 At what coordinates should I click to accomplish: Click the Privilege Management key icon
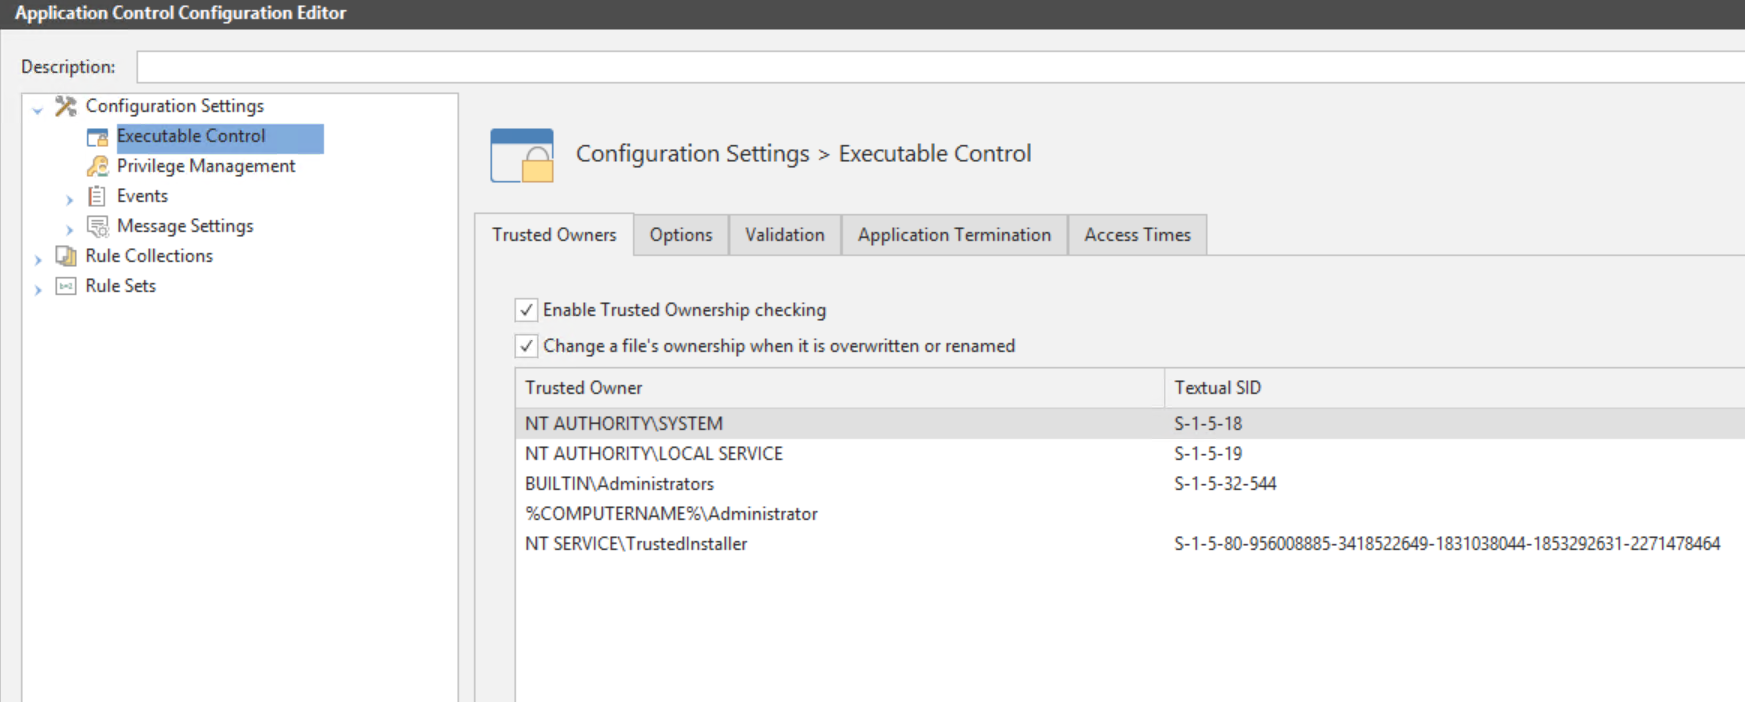(97, 166)
